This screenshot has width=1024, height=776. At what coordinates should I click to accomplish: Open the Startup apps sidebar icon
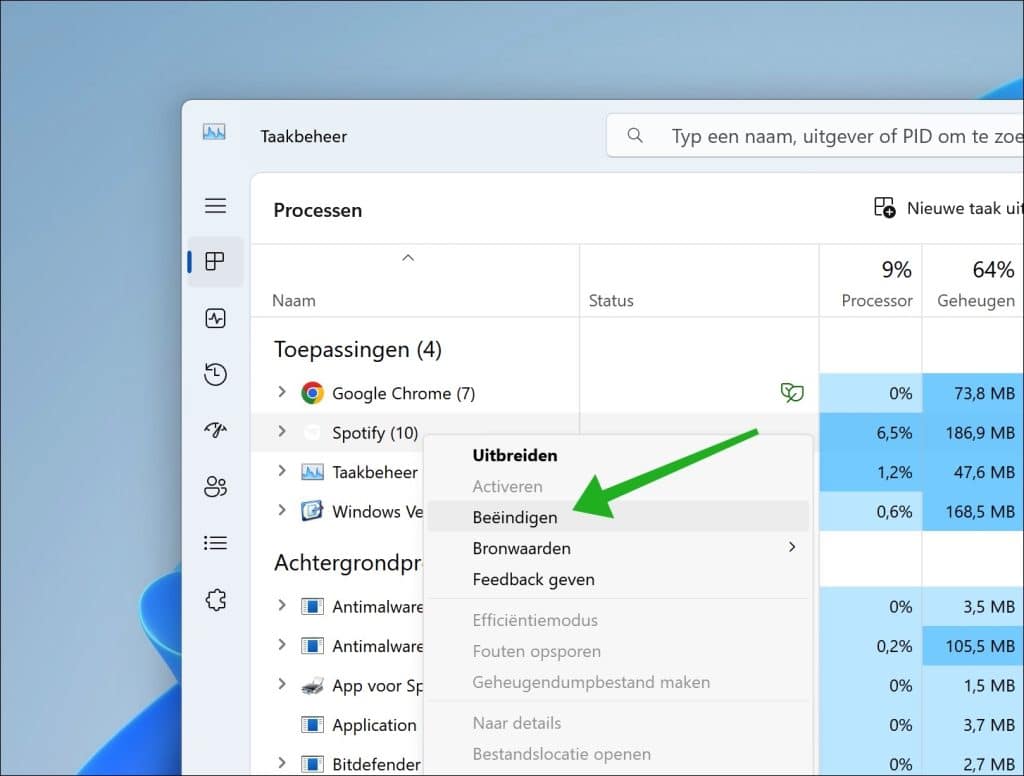click(x=216, y=429)
